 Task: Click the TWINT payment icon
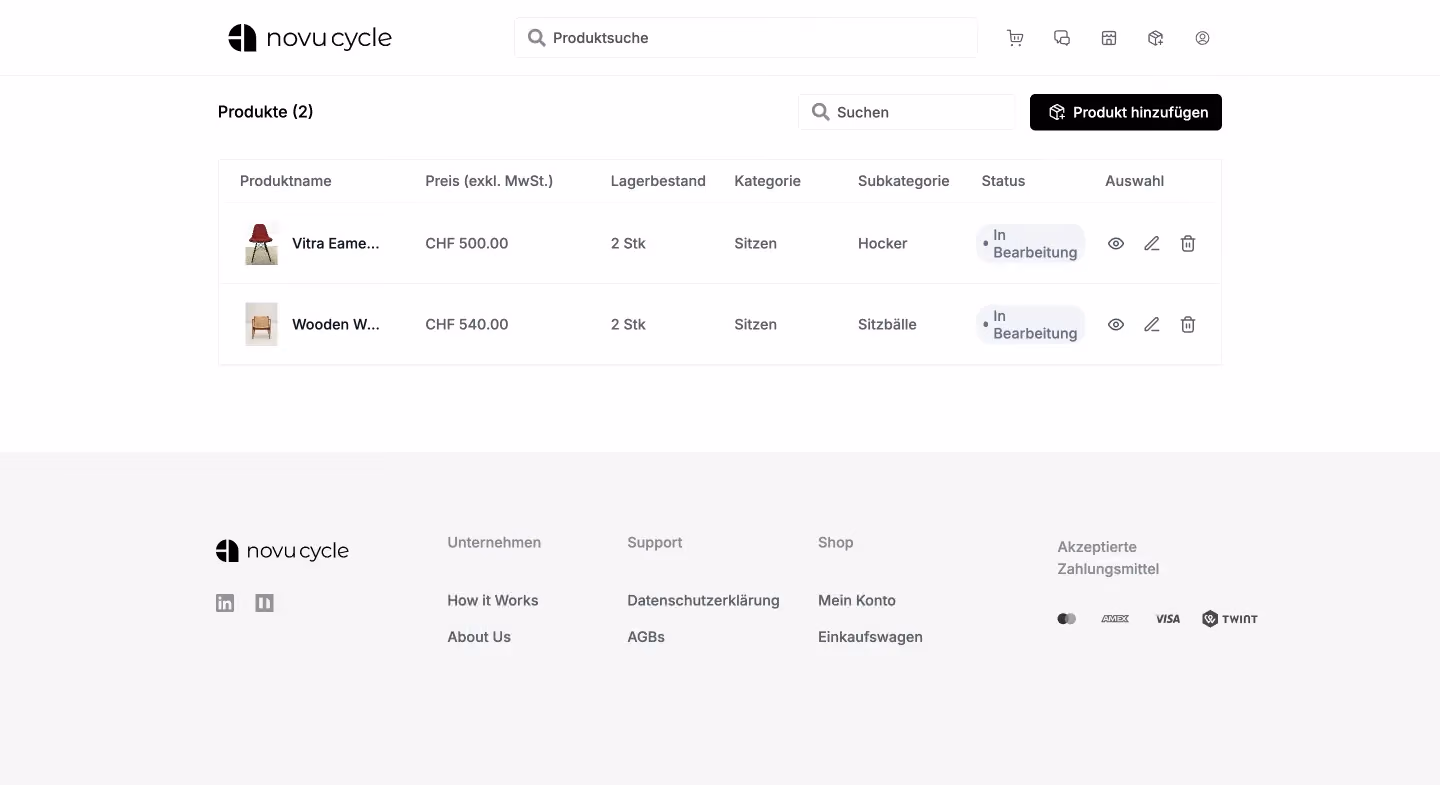pyautogui.click(x=1230, y=619)
